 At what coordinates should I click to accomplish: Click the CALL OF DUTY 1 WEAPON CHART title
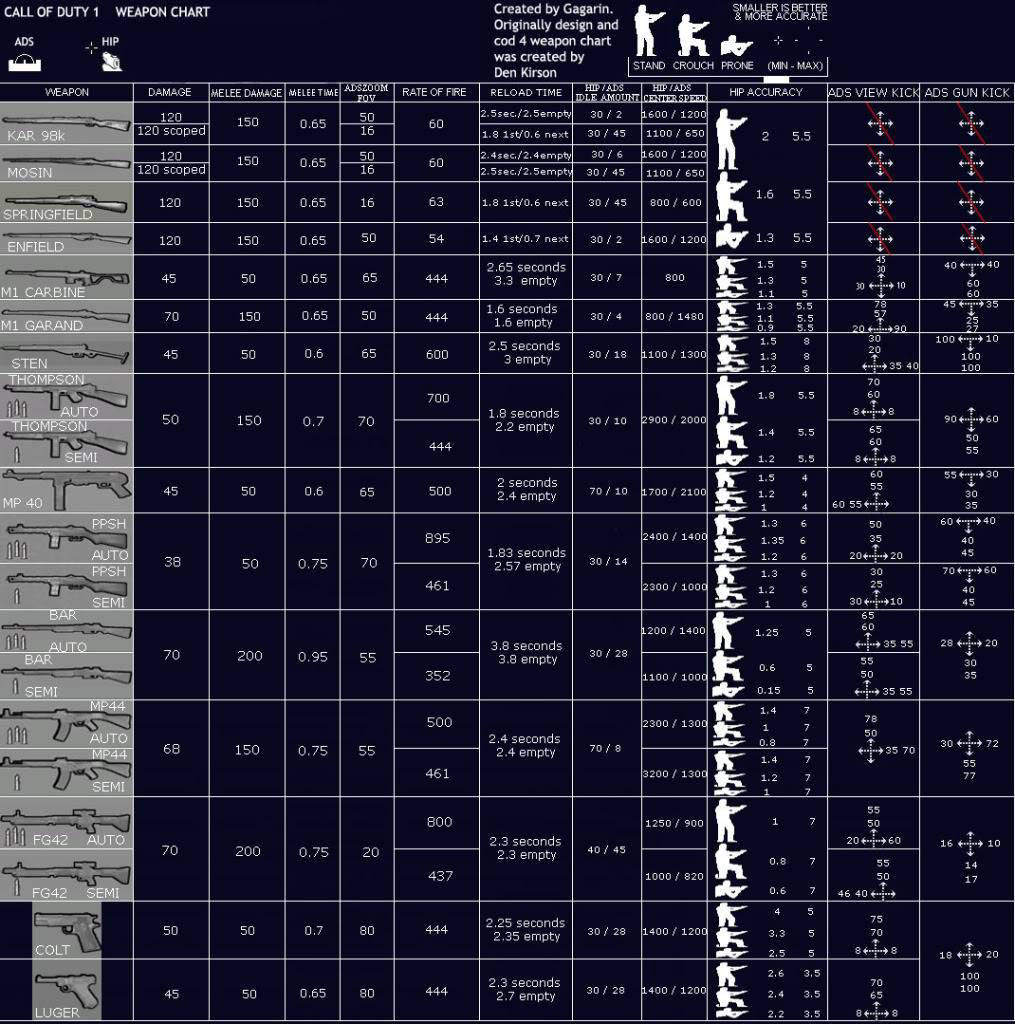coord(106,12)
